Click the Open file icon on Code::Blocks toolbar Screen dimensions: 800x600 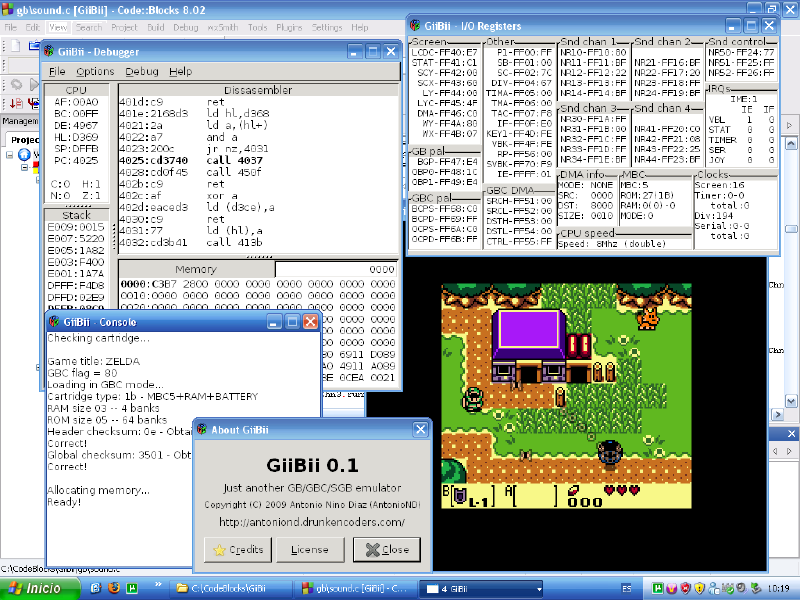point(34,45)
